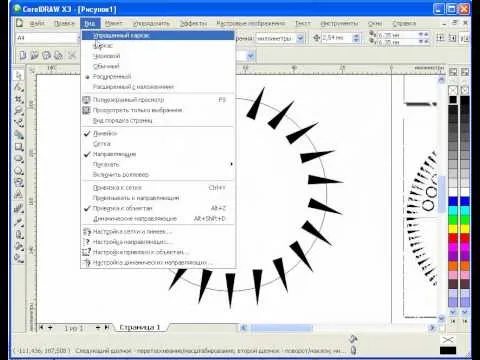Select the Zoom magnifier tool
480x360 pixels.
click(x=19, y=111)
